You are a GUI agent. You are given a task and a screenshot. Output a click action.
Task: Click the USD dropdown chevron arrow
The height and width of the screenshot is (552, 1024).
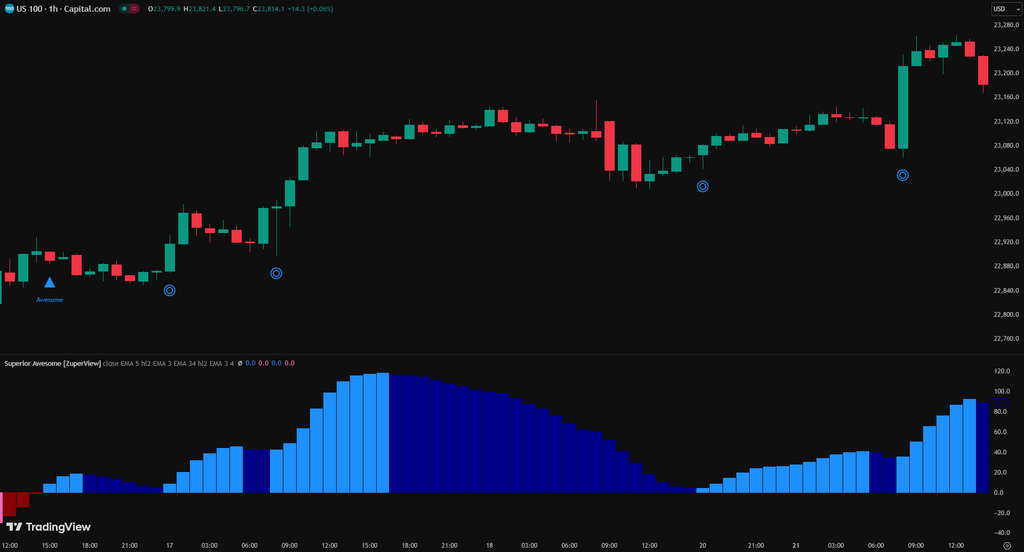tap(1018, 9)
